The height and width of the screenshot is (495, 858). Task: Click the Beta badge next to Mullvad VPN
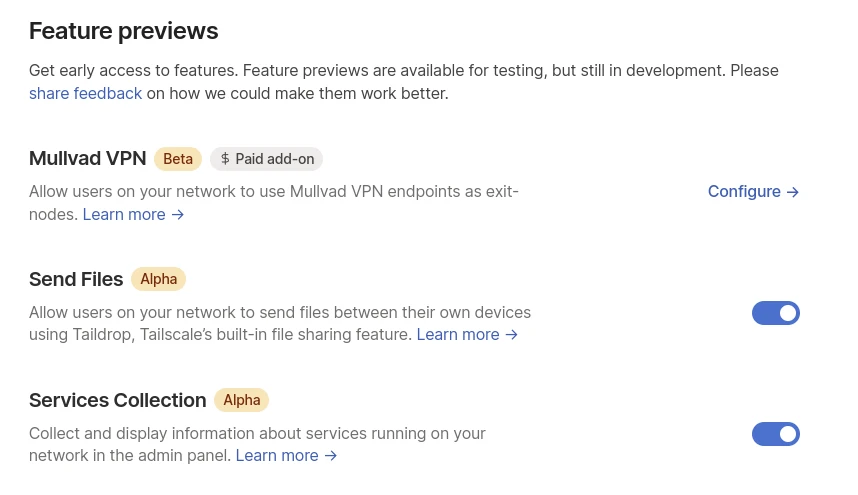178,159
